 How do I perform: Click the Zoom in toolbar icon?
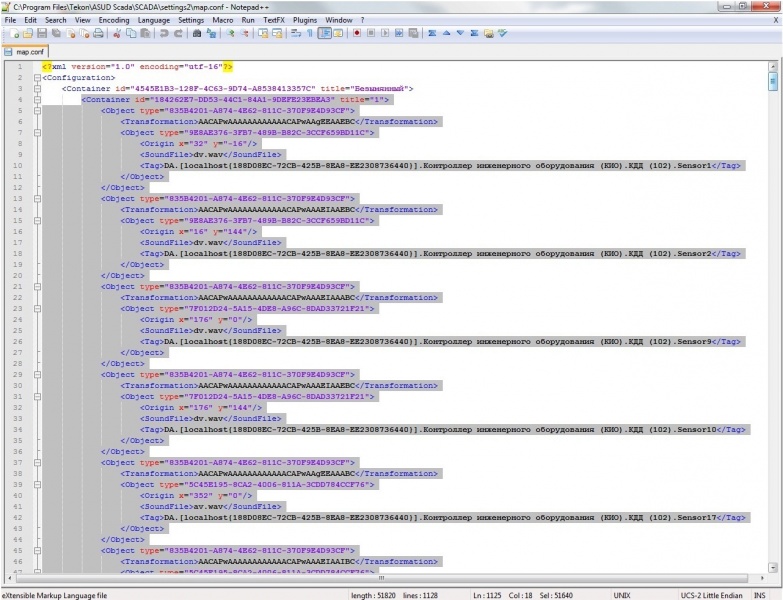(230, 33)
